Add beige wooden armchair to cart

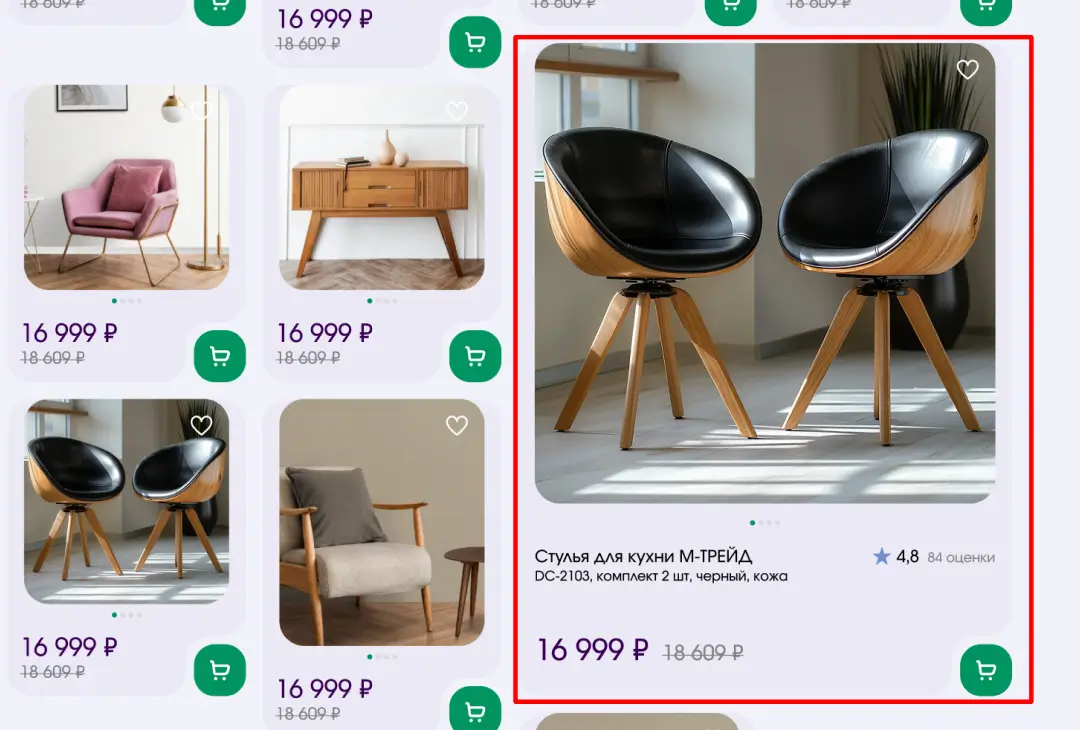point(475,709)
